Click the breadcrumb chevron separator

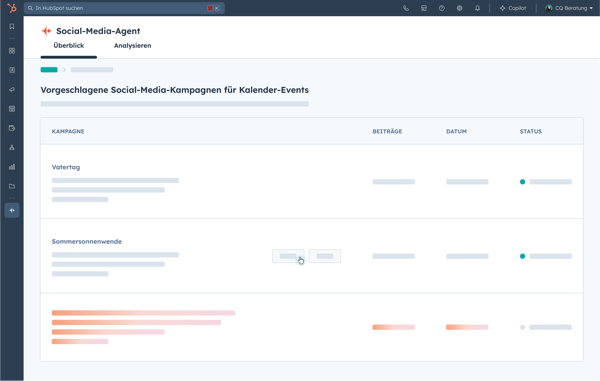[64, 70]
